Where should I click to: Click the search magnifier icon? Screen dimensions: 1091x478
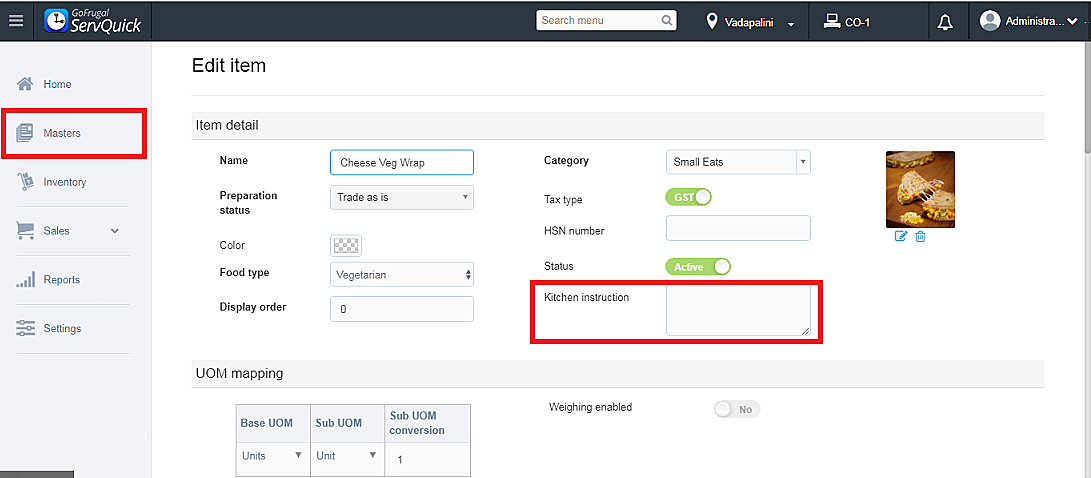coord(667,20)
